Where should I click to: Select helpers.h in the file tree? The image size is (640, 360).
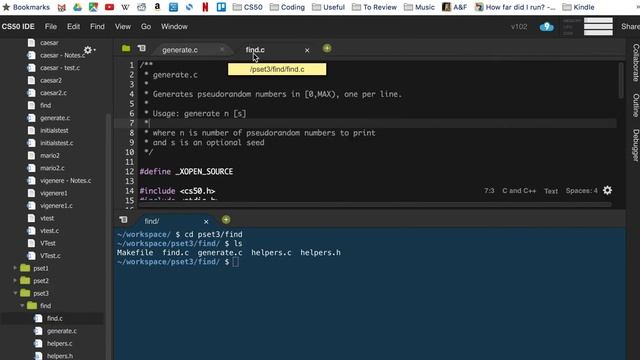click(60, 356)
